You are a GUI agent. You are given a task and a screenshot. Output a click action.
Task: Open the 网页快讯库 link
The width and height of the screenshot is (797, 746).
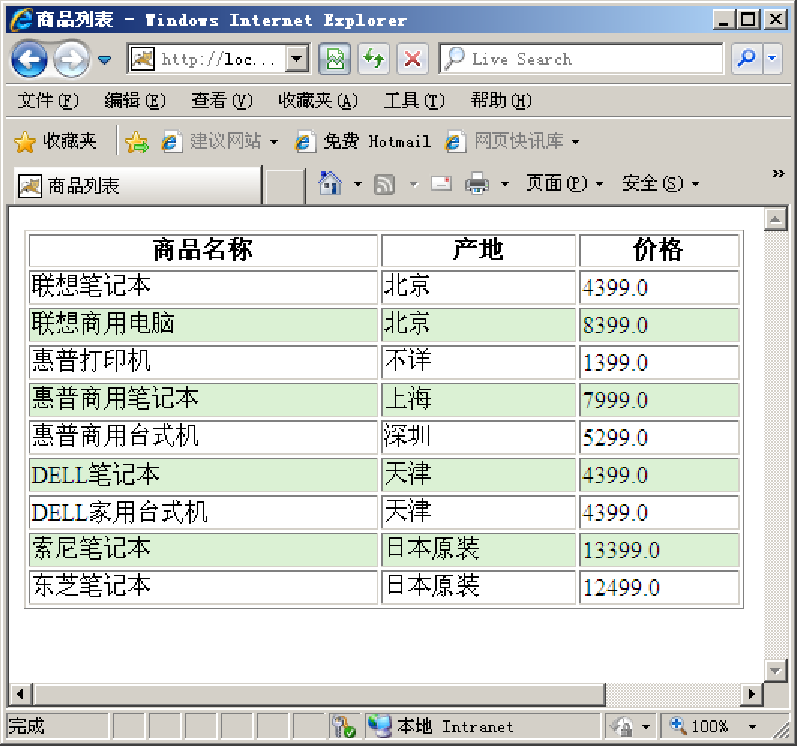click(504, 141)
